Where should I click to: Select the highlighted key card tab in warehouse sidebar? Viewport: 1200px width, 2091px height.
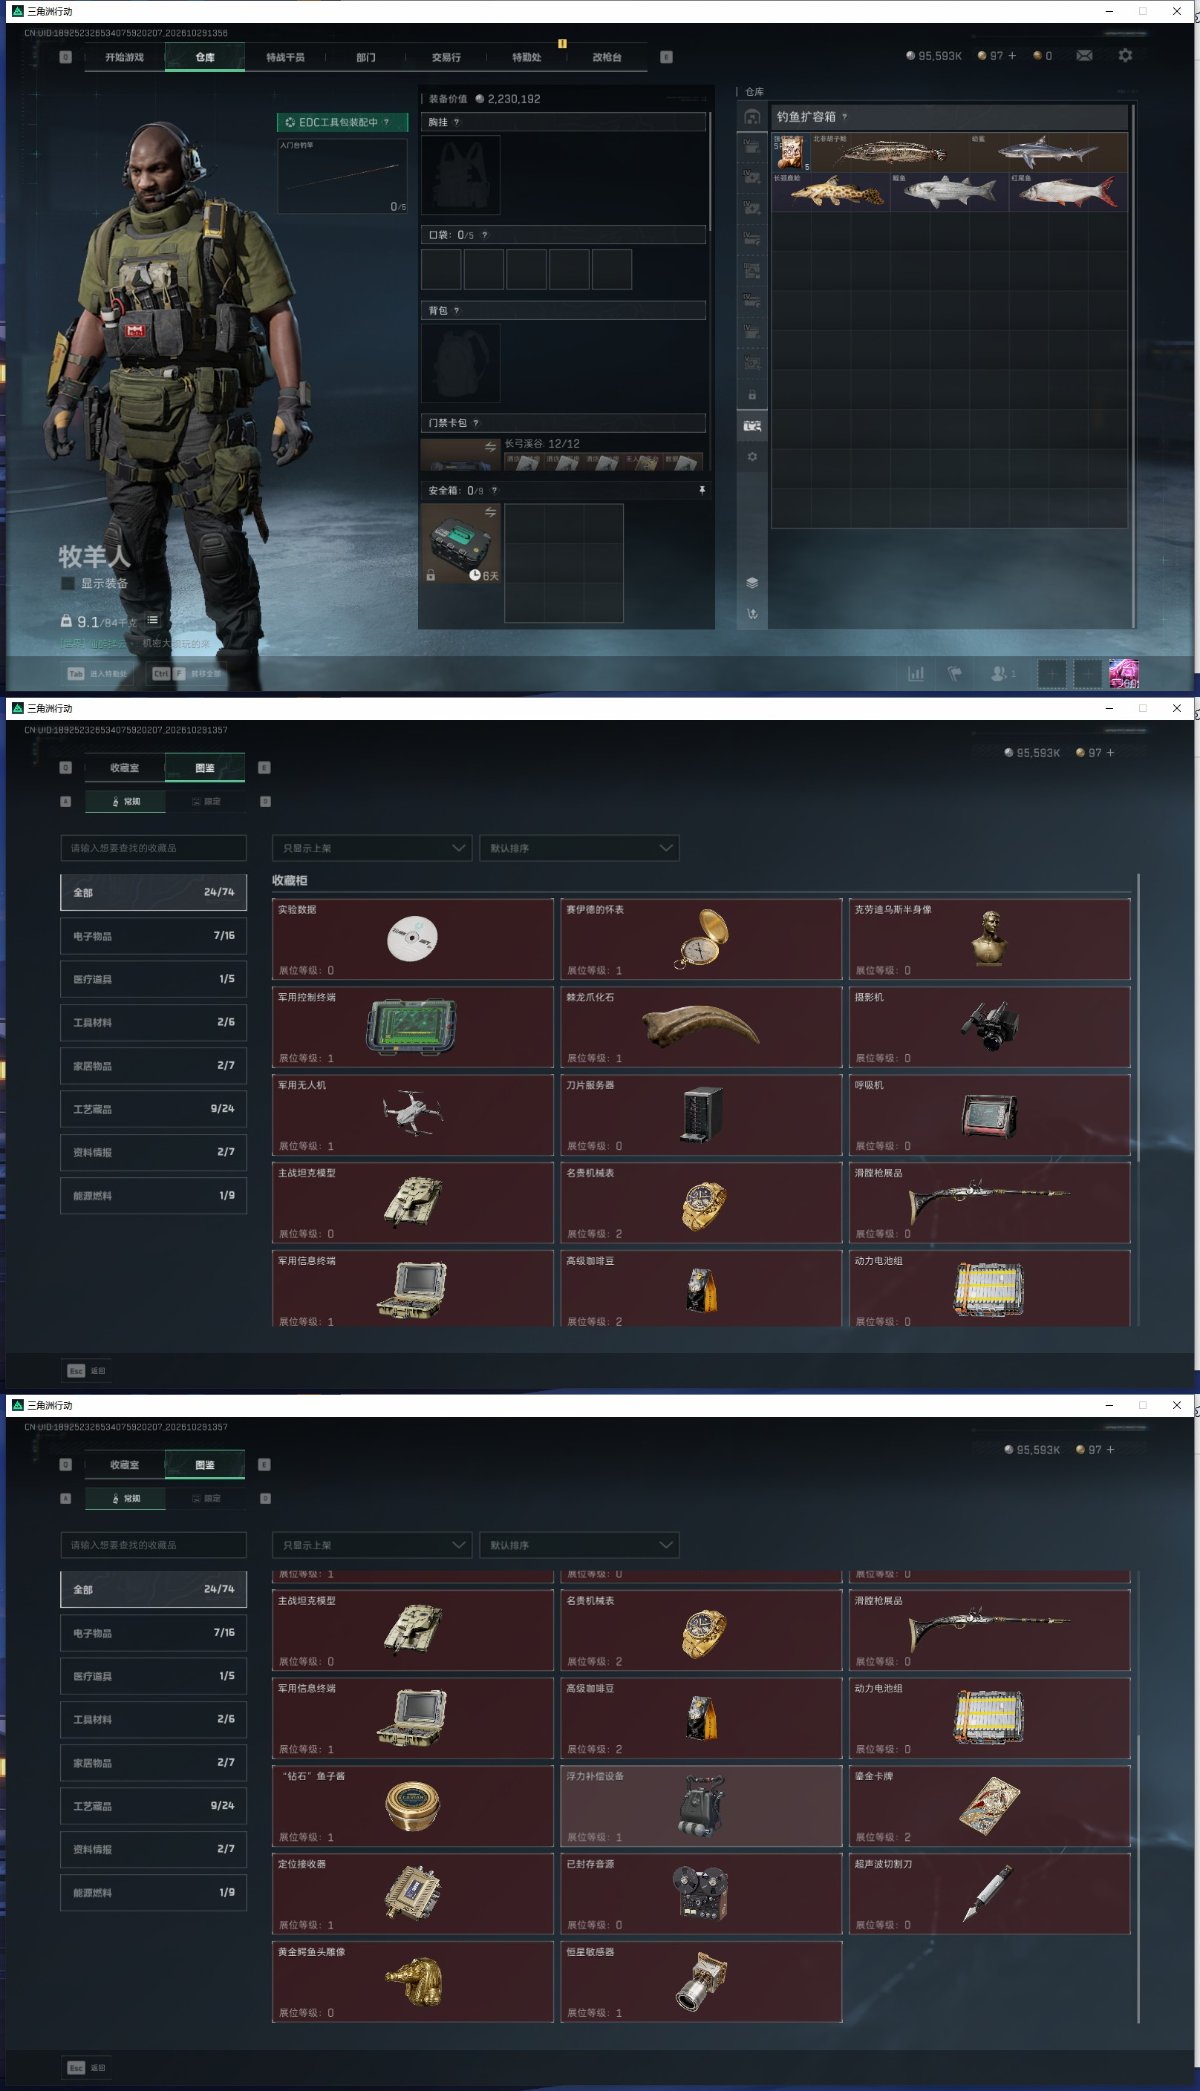(752, 426)
